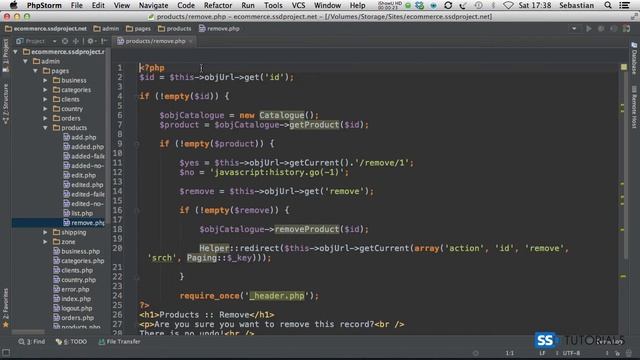Open the Apple menu
640x360 pixels.
[13, 5]
